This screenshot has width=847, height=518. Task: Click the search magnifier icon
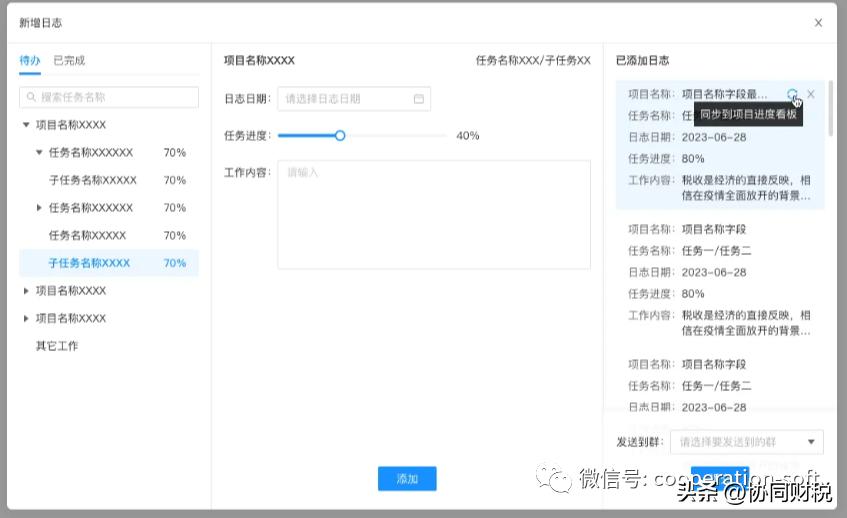(x=31, y=97)
